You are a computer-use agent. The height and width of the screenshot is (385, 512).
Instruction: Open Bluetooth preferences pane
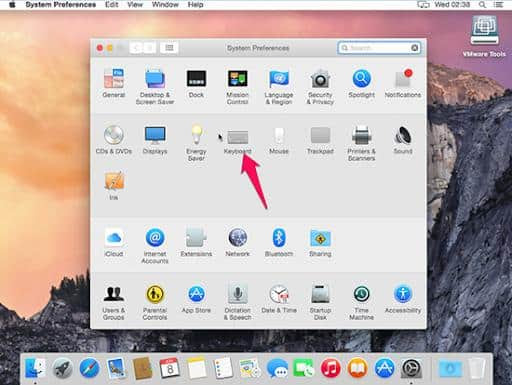tap(279, 243)
